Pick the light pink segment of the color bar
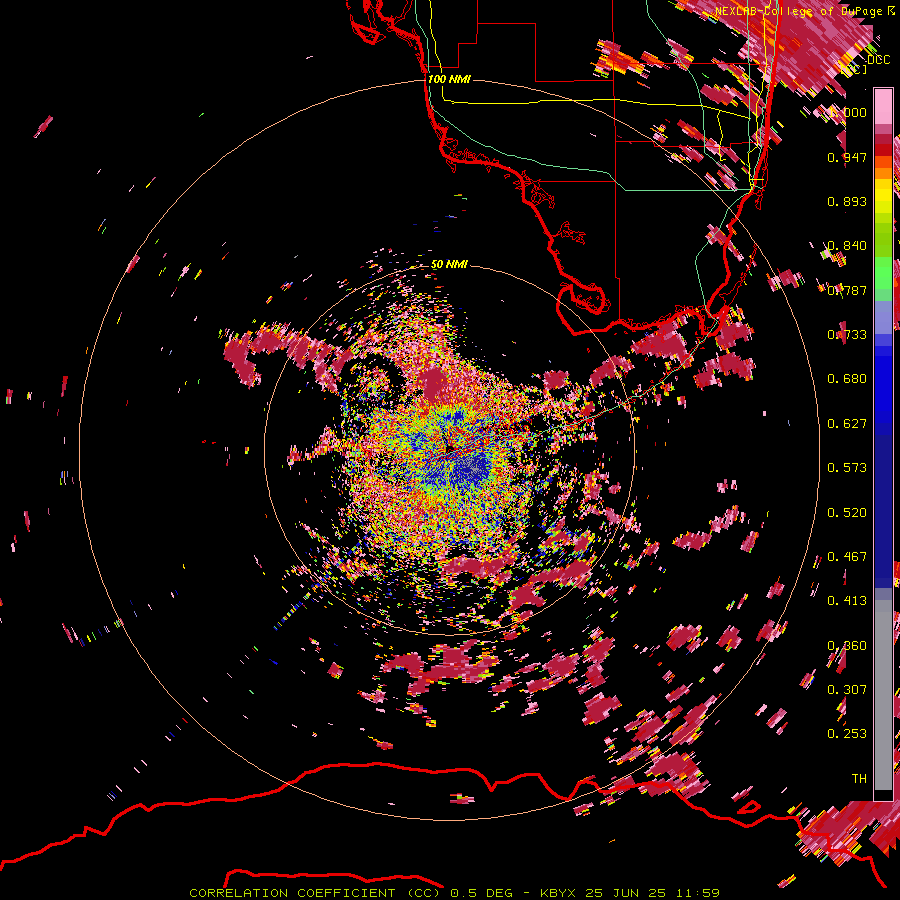This screenshot has width=900, height=900. (x=883, y=106)
